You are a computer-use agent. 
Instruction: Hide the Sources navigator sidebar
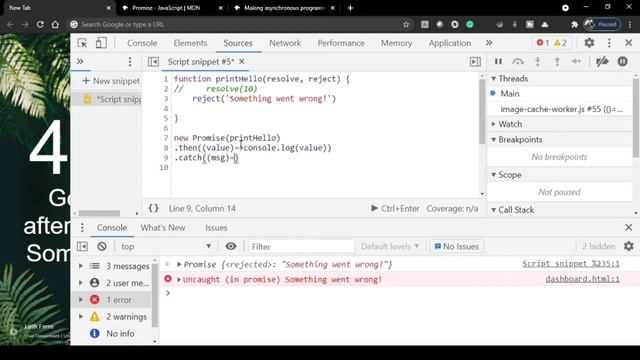click(x=153, y=62)
